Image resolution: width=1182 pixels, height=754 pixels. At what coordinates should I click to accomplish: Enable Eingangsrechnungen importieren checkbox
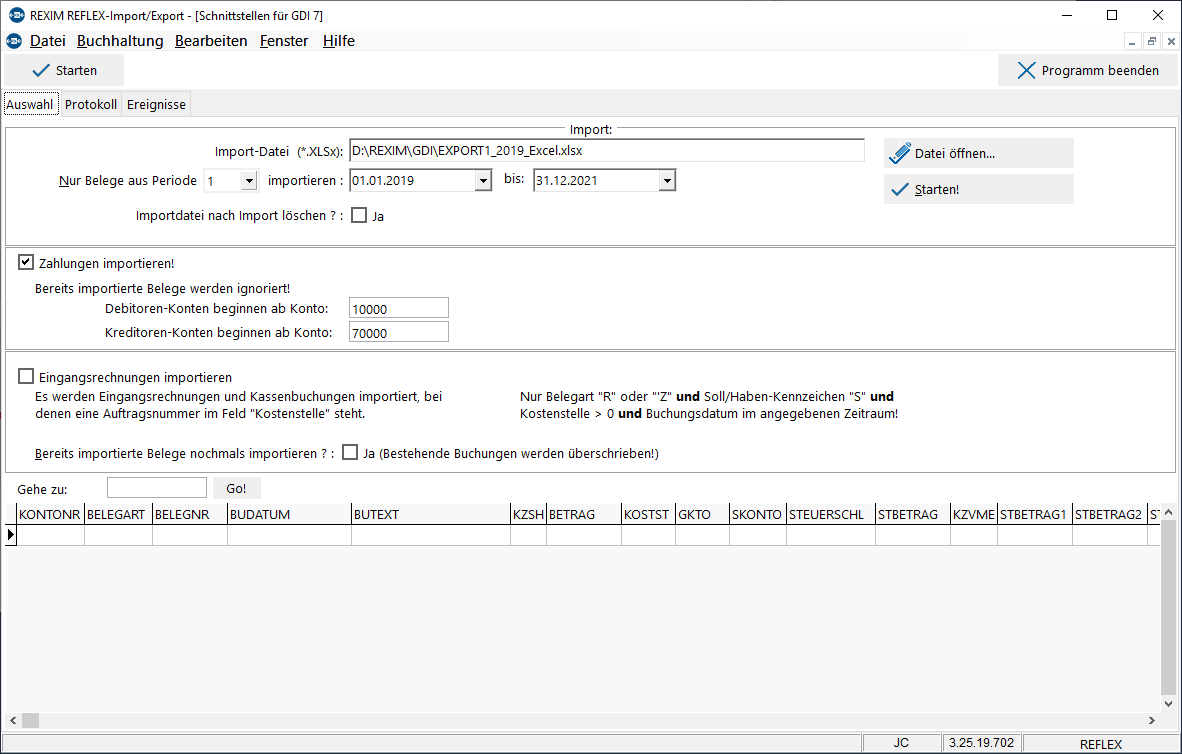(x=26, y=376)
